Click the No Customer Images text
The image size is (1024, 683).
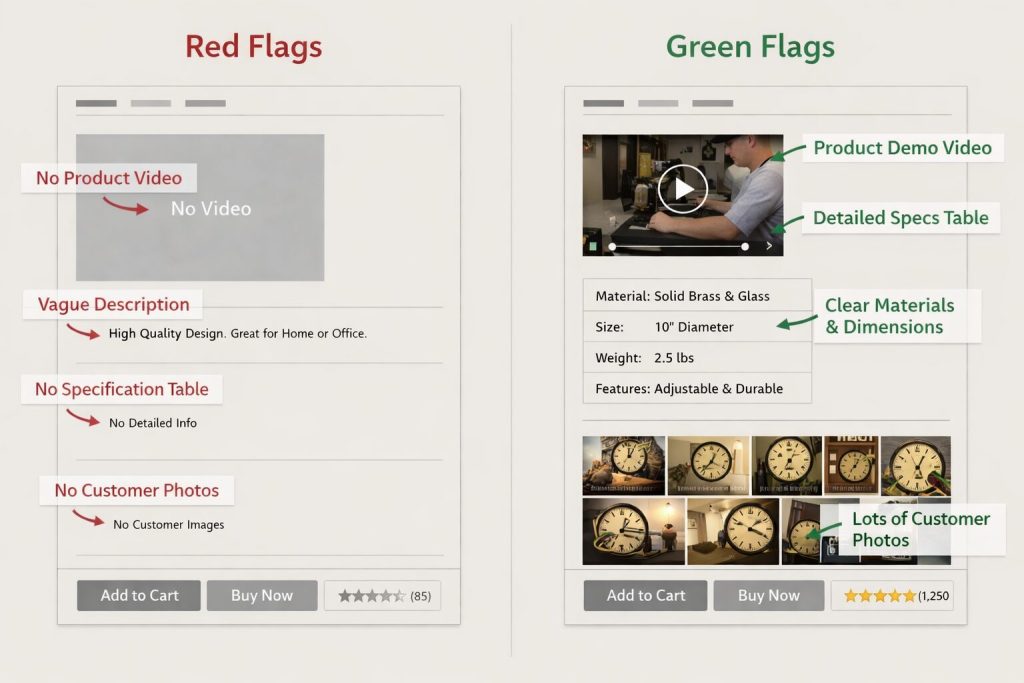pos(168,524)
